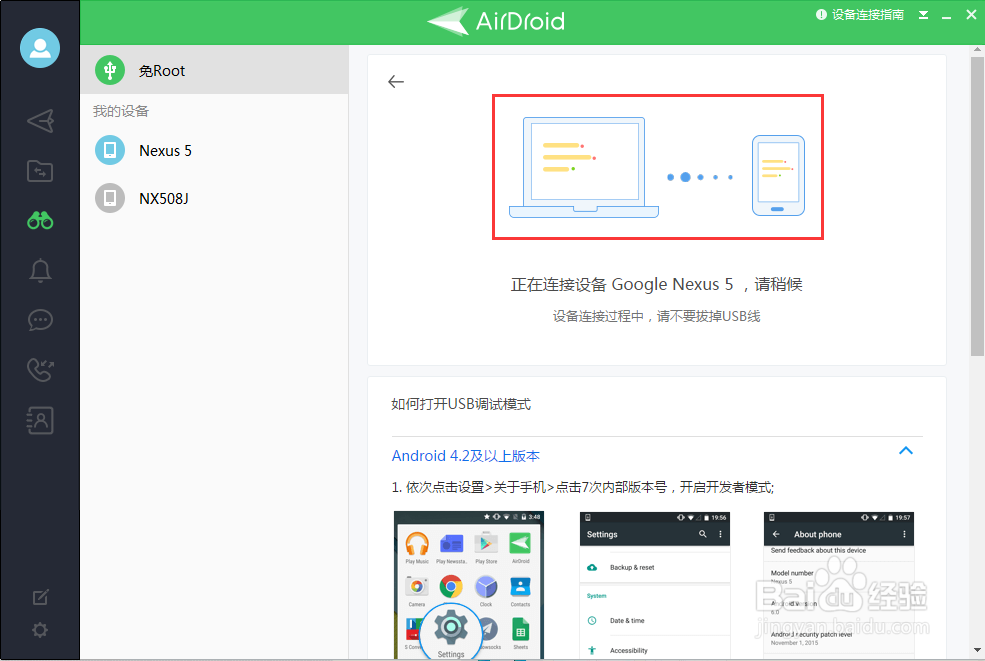Select NX508J in my devices

tap(214, 198)
